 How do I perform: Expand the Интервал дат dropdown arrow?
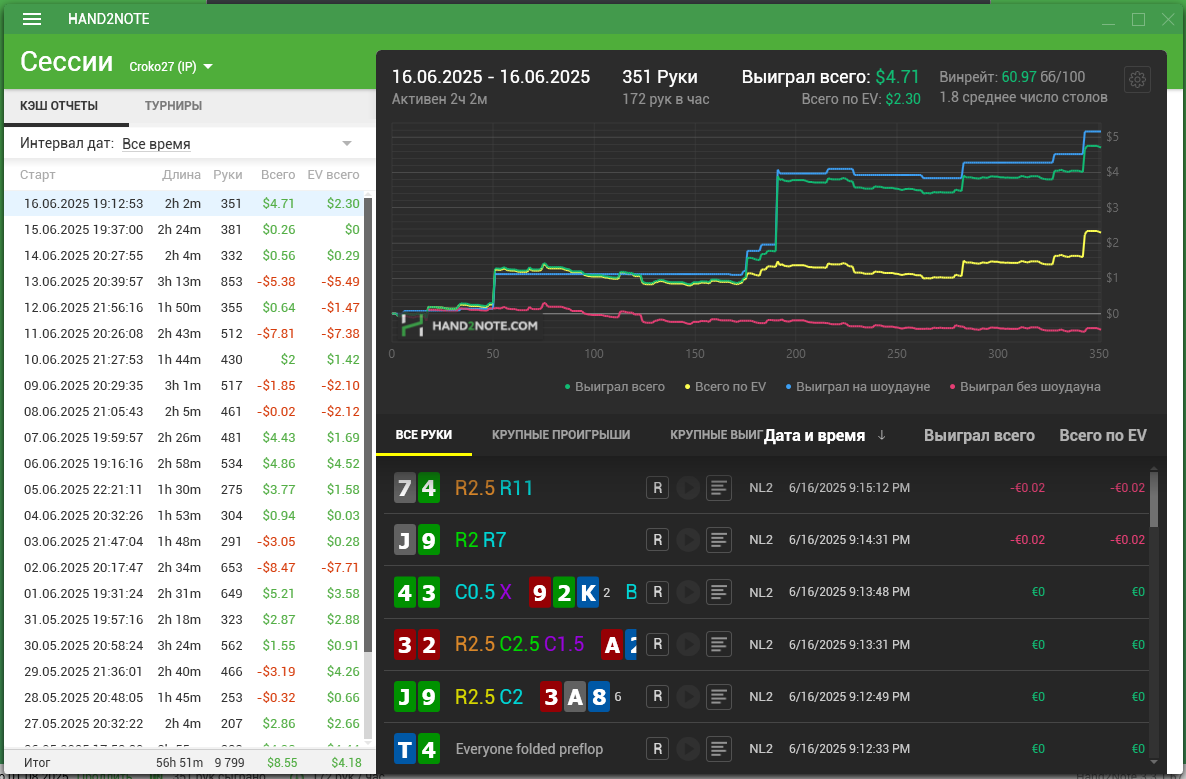[347, 144]
